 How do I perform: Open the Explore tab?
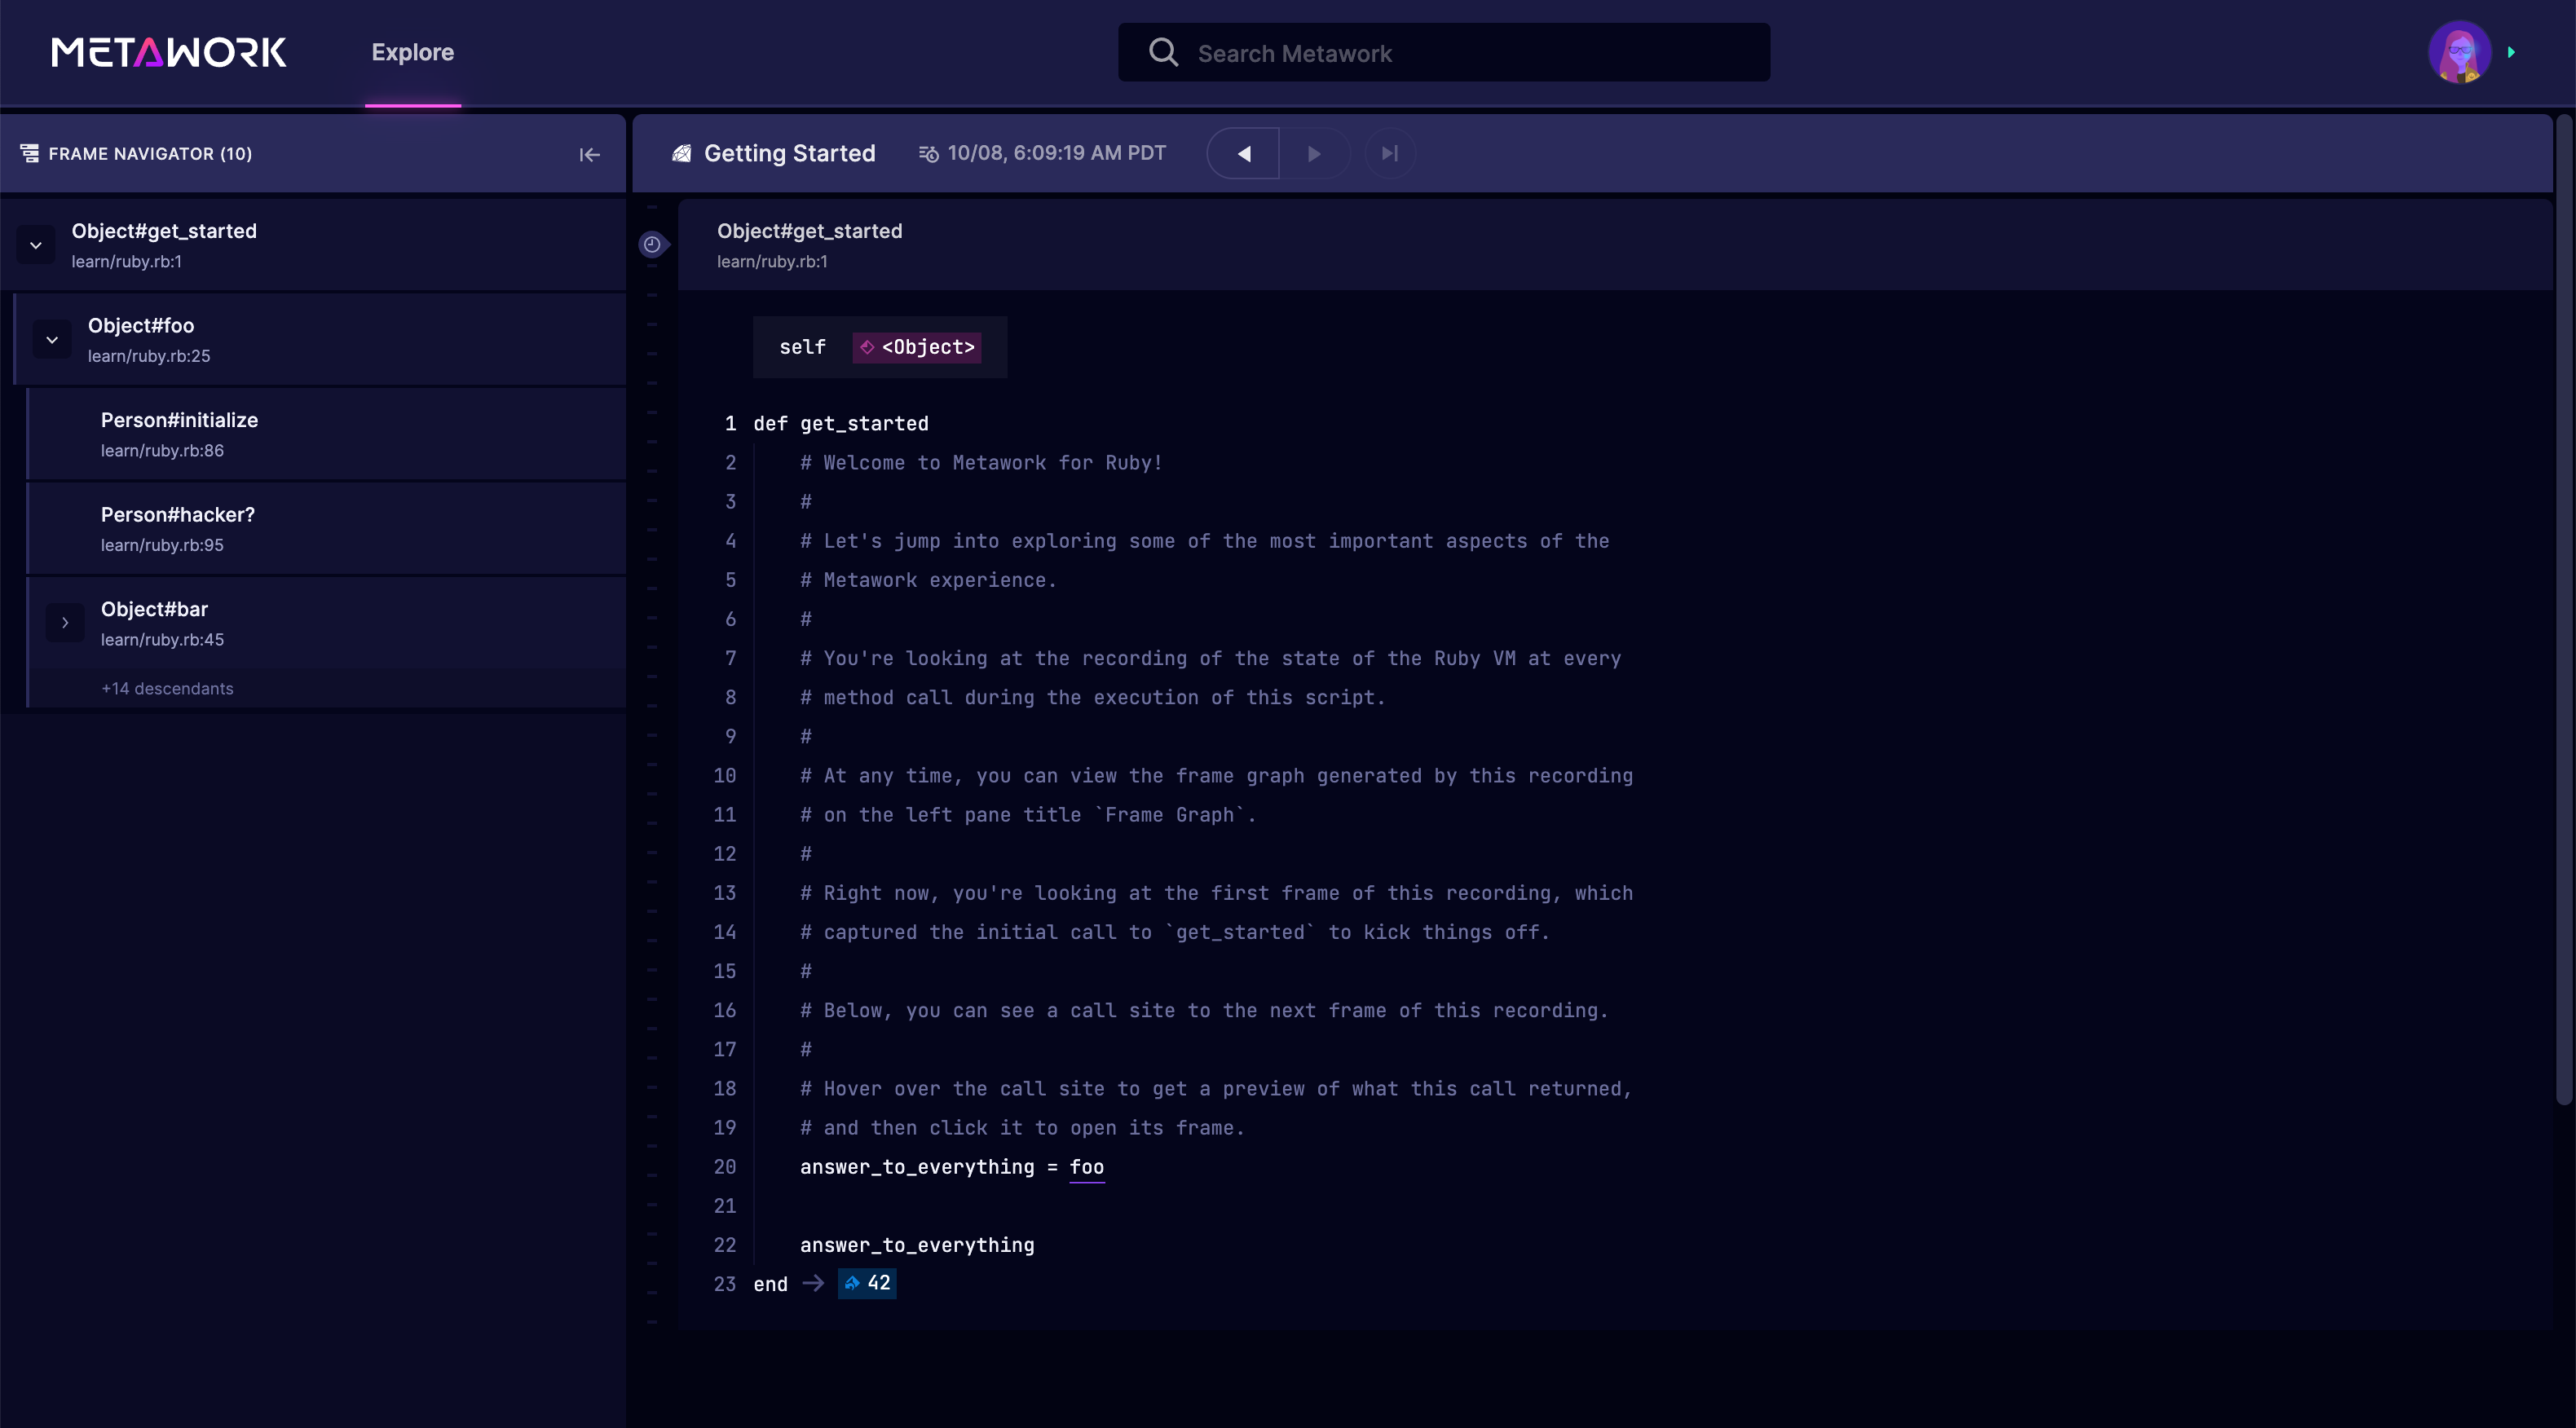(x=412, y=52)
